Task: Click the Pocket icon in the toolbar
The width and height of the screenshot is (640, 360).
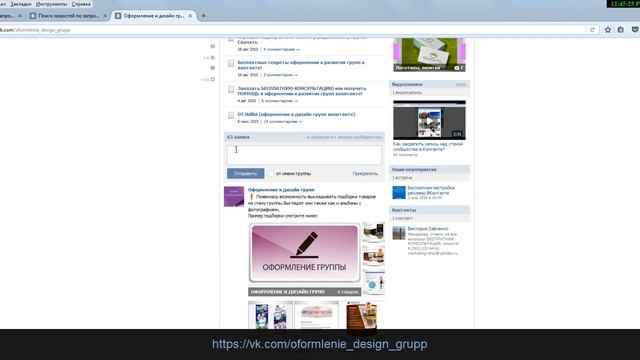Action: point(635,30)
